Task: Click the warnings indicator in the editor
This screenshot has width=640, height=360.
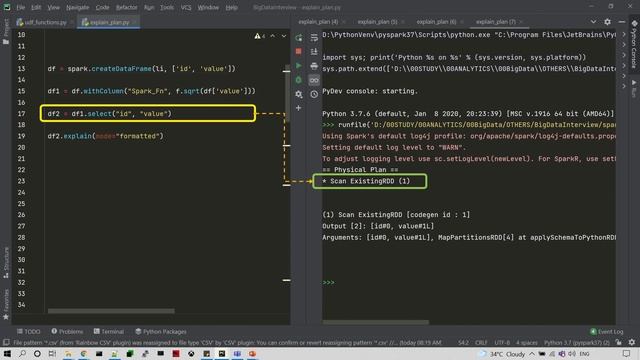Action: click(260, 36)
